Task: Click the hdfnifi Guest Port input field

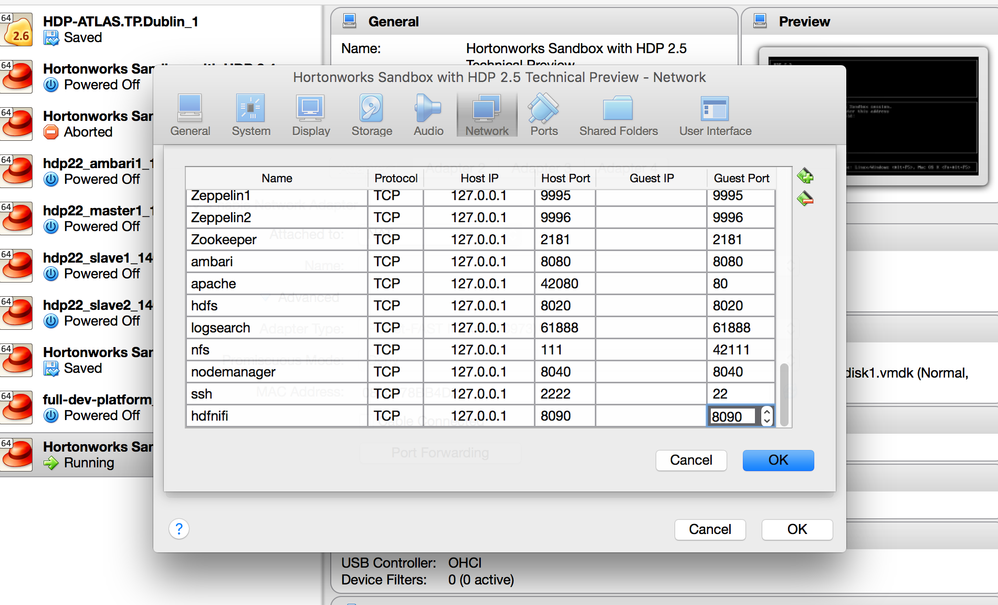Action: pos(733,416)
